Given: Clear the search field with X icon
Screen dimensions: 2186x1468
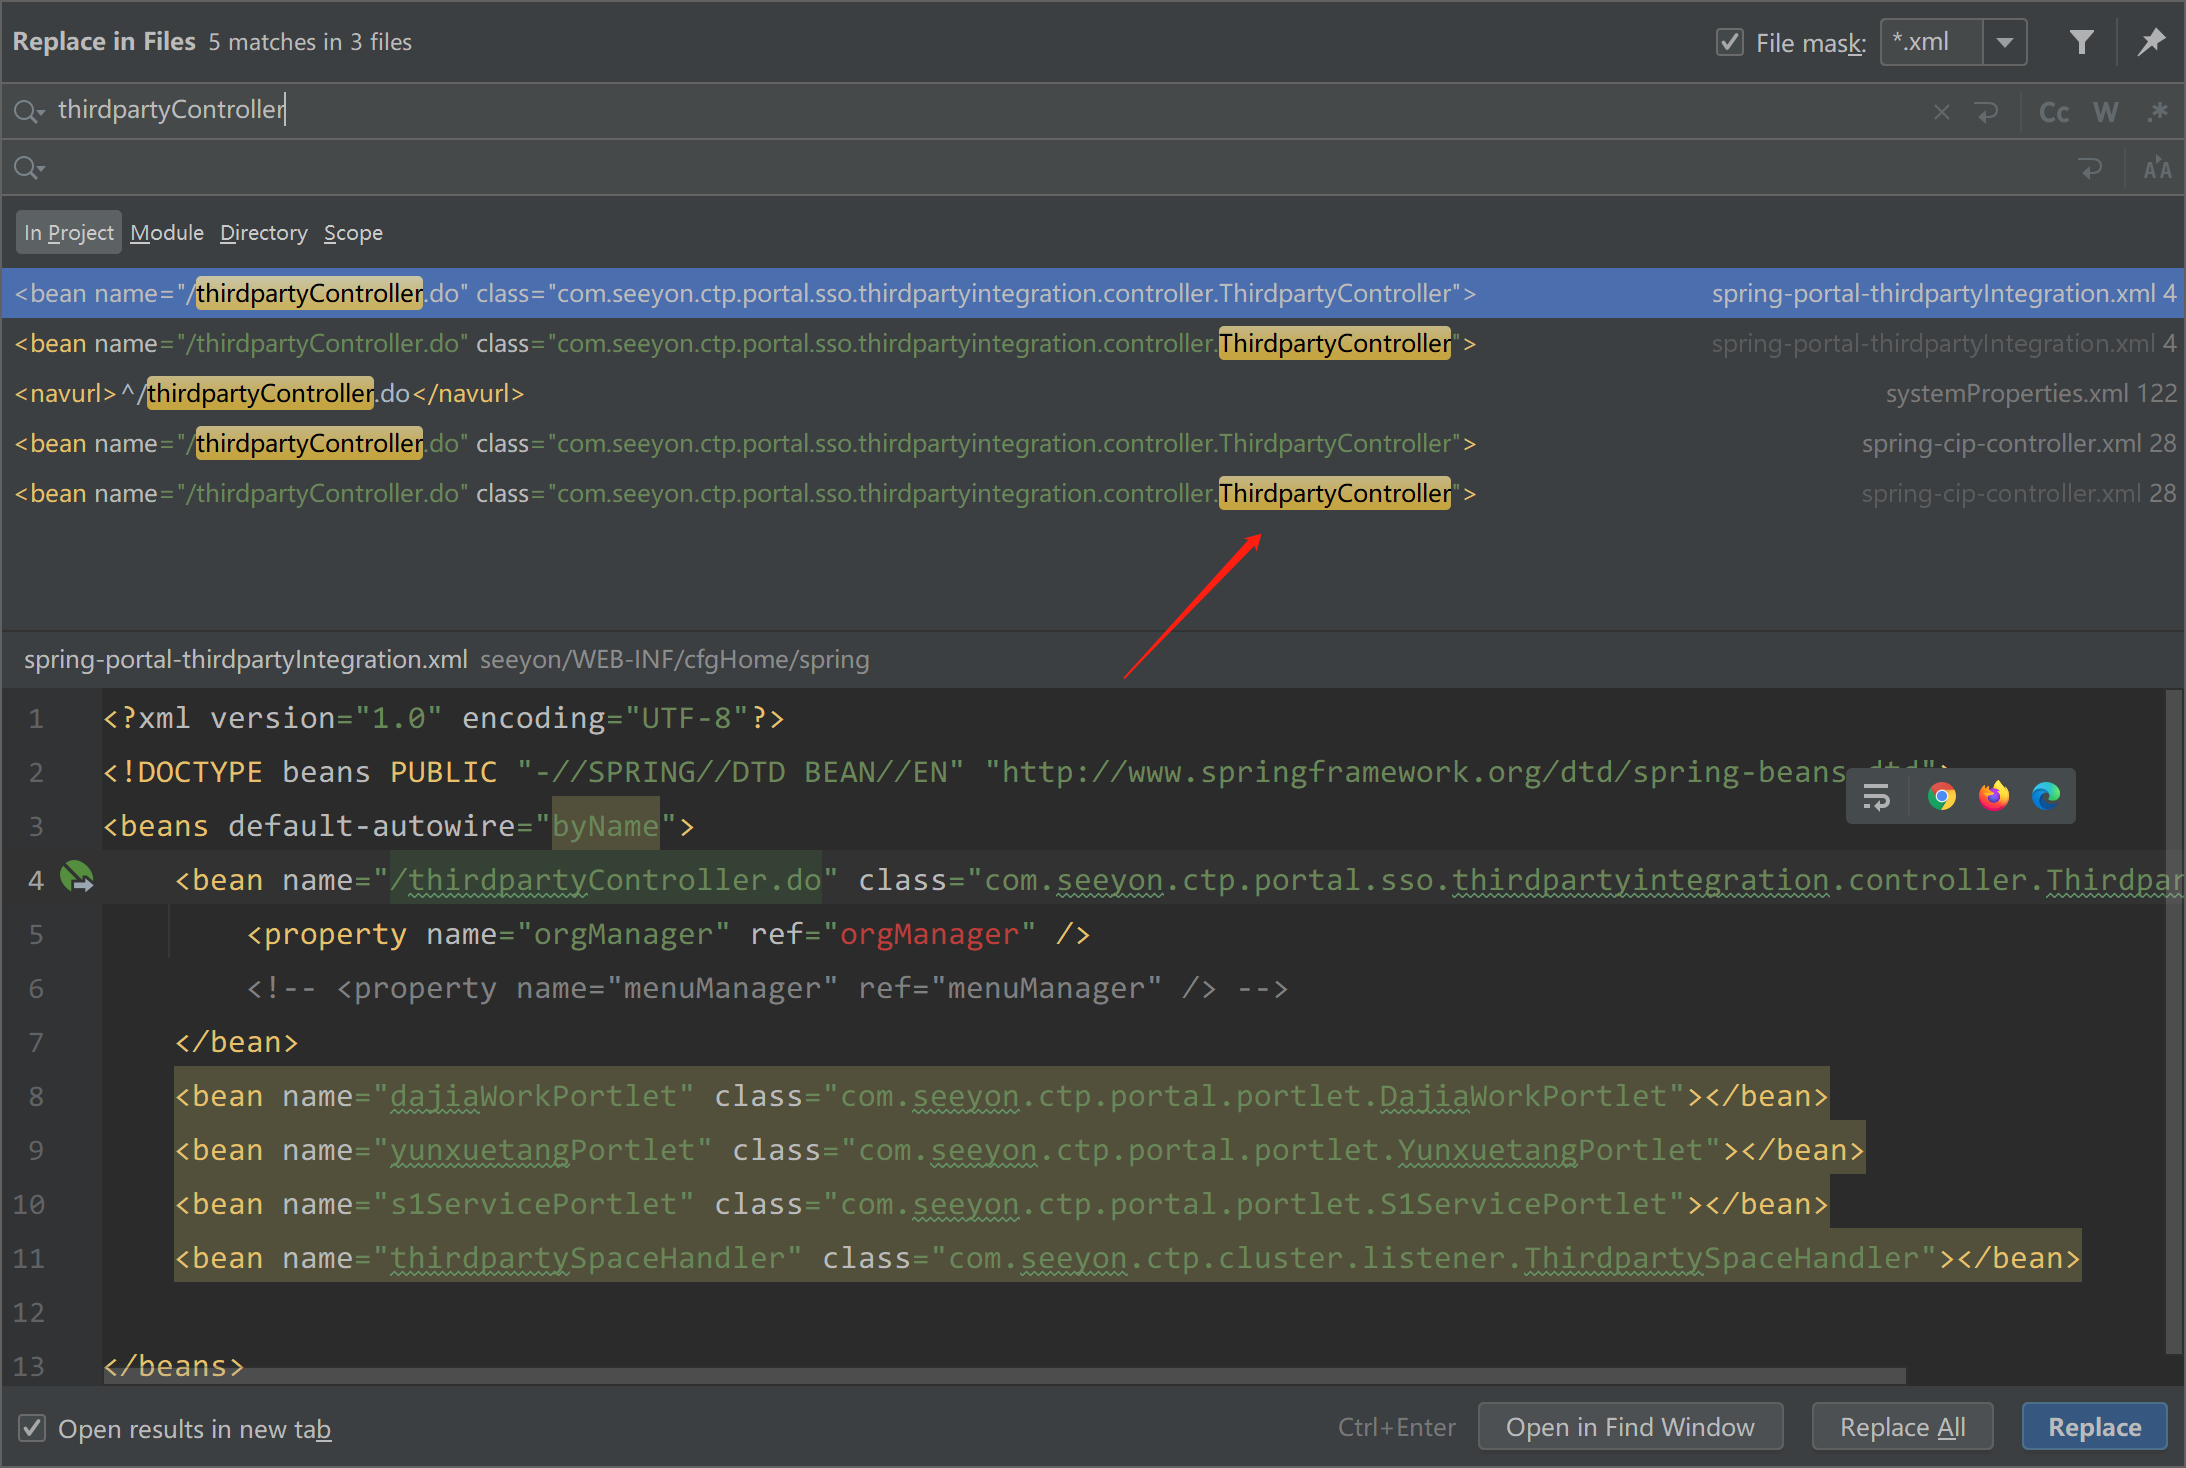Looking at the screenshot, I should 1941,112.
